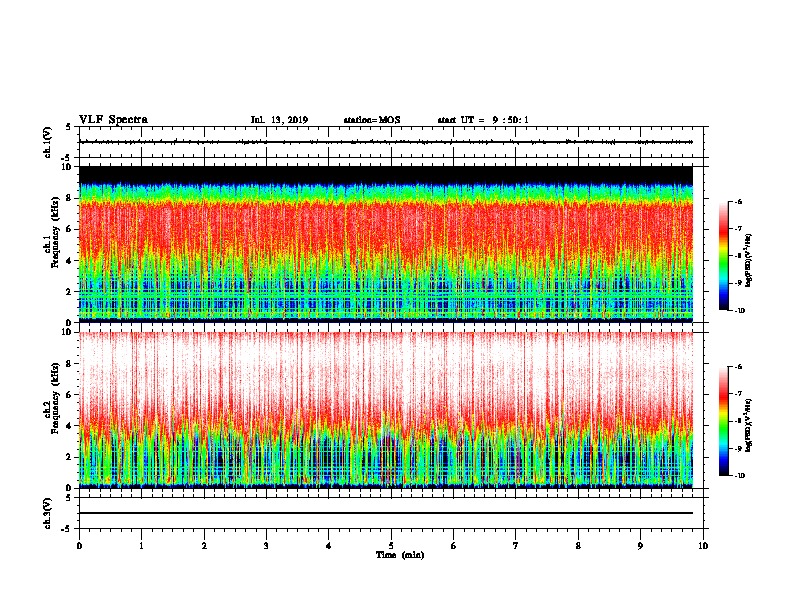Click the ch.1 frequency spectrogram panel
Image resolution: width=792 pixels, height=612 pixels.
[x=386, y=244]
